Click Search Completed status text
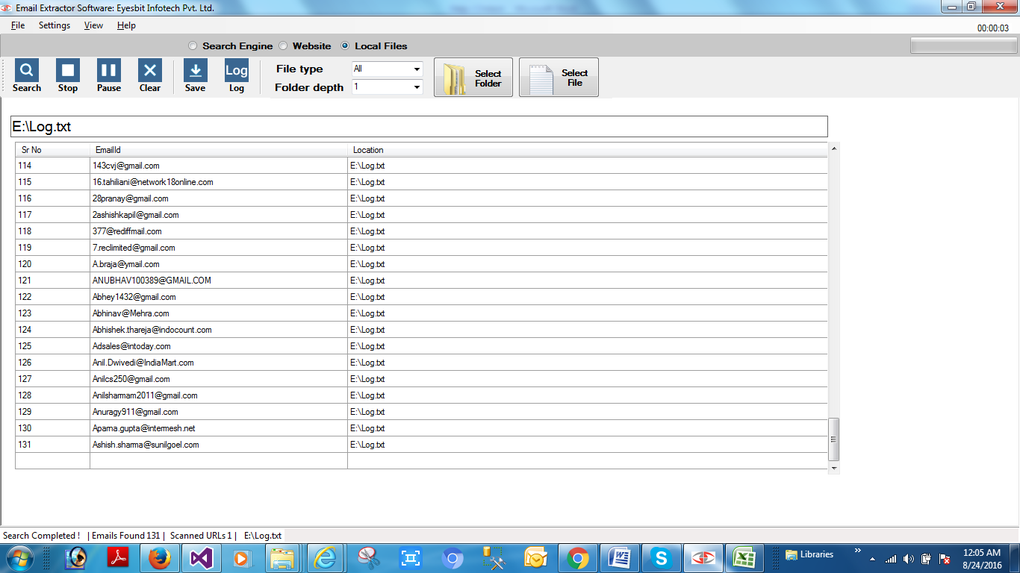The height and width of the screenshot is (573, 1020). tap(42, 536)
